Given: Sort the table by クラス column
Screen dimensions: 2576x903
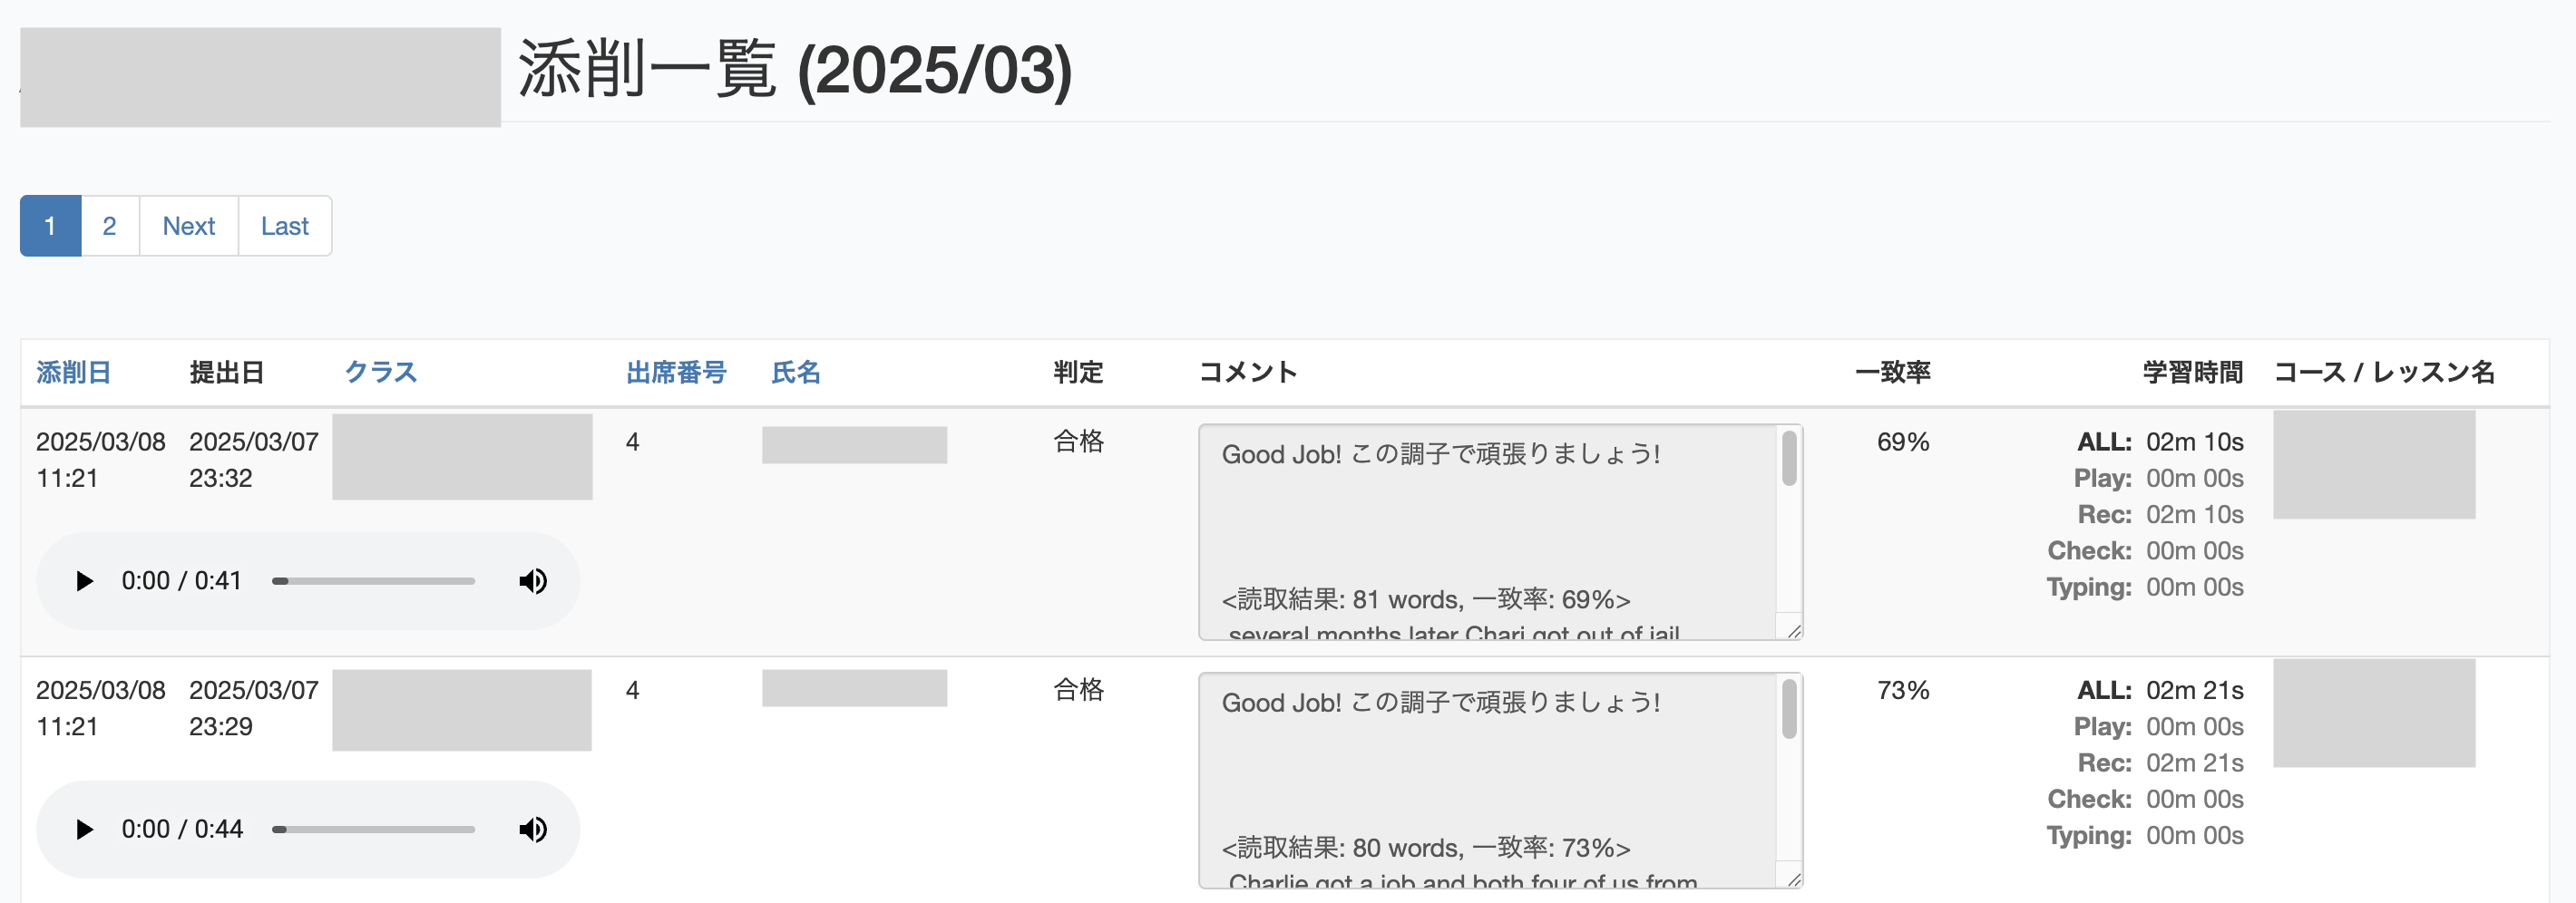Looking at the screenshot, I should (380, 371).
